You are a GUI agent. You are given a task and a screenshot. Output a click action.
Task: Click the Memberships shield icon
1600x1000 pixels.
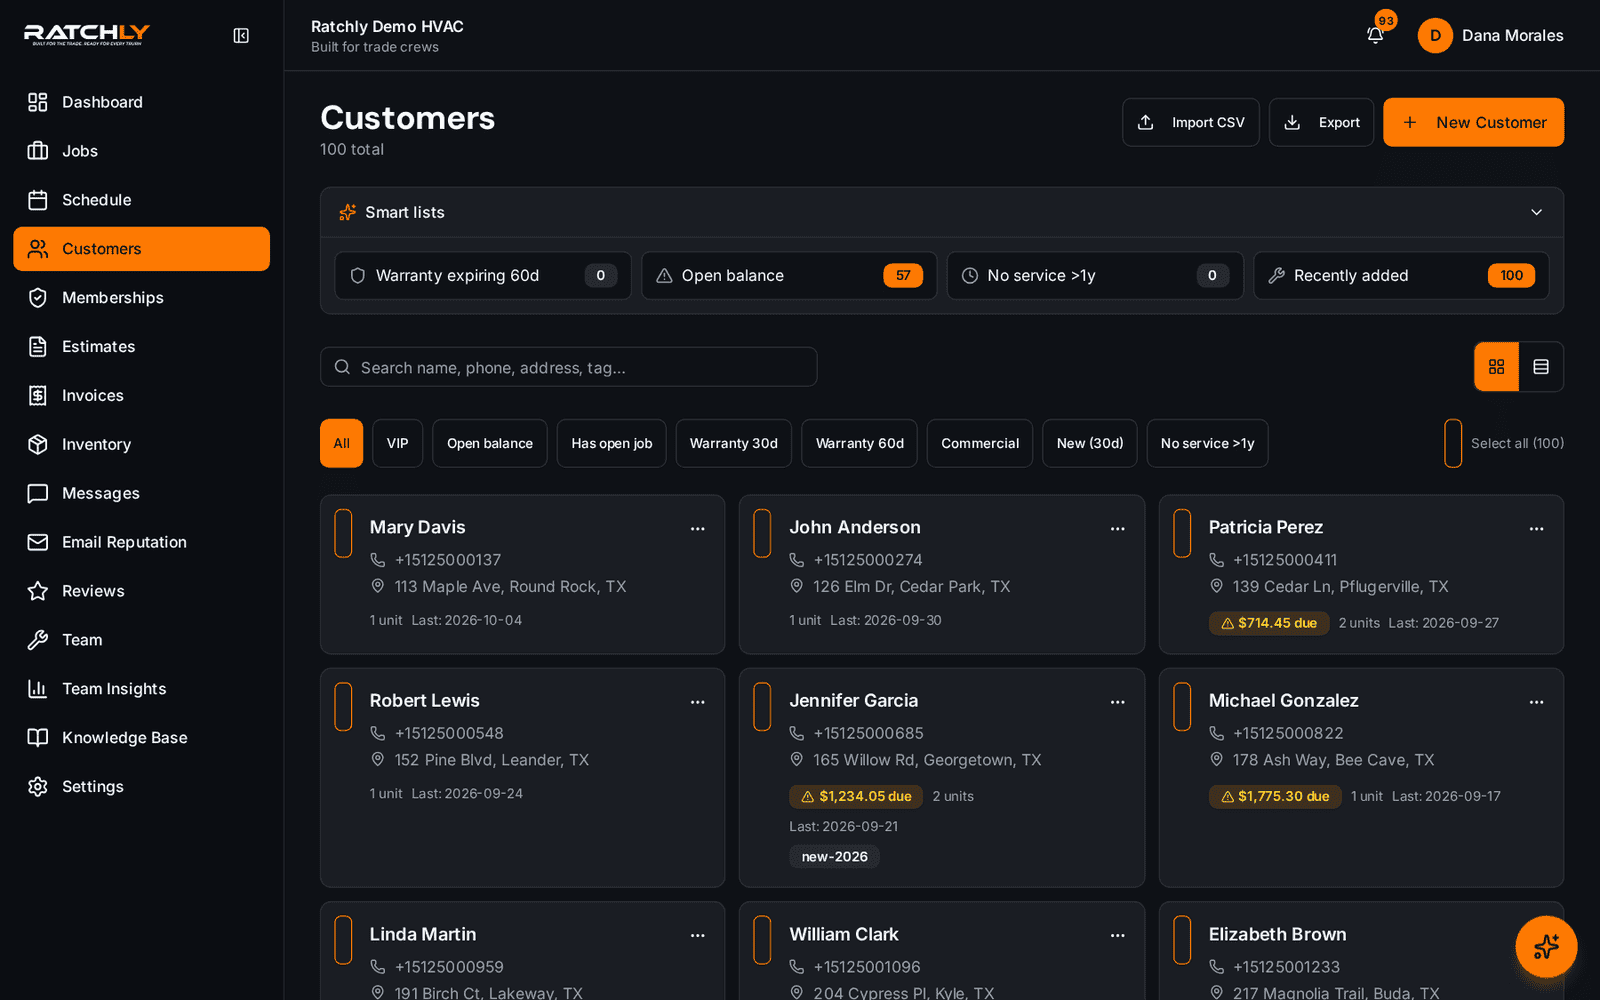click(x=38, y=298)
